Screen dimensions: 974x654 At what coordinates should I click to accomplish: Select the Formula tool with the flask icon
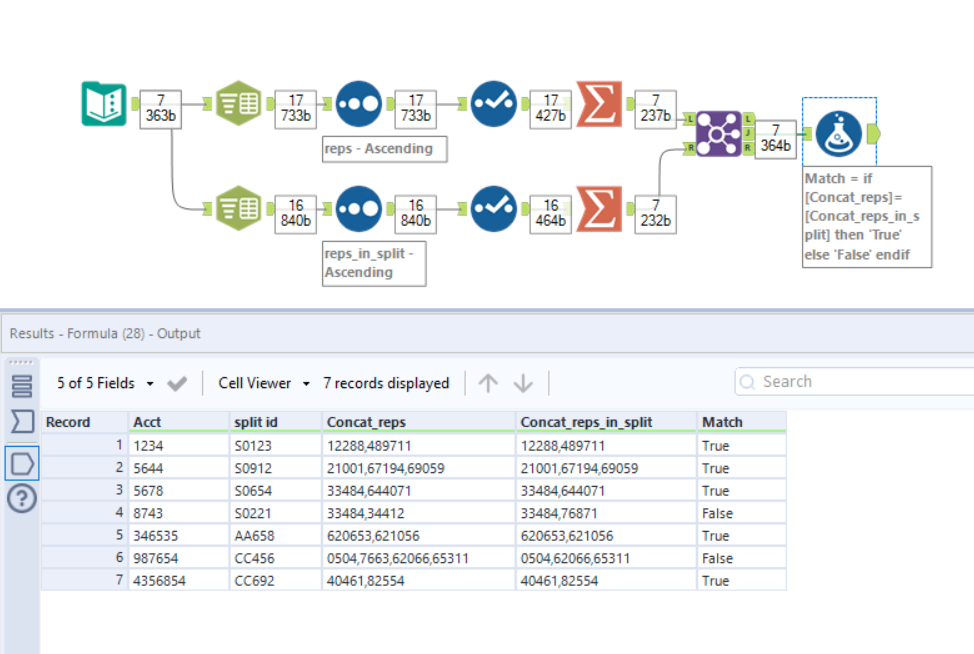[x=838, y=132]
